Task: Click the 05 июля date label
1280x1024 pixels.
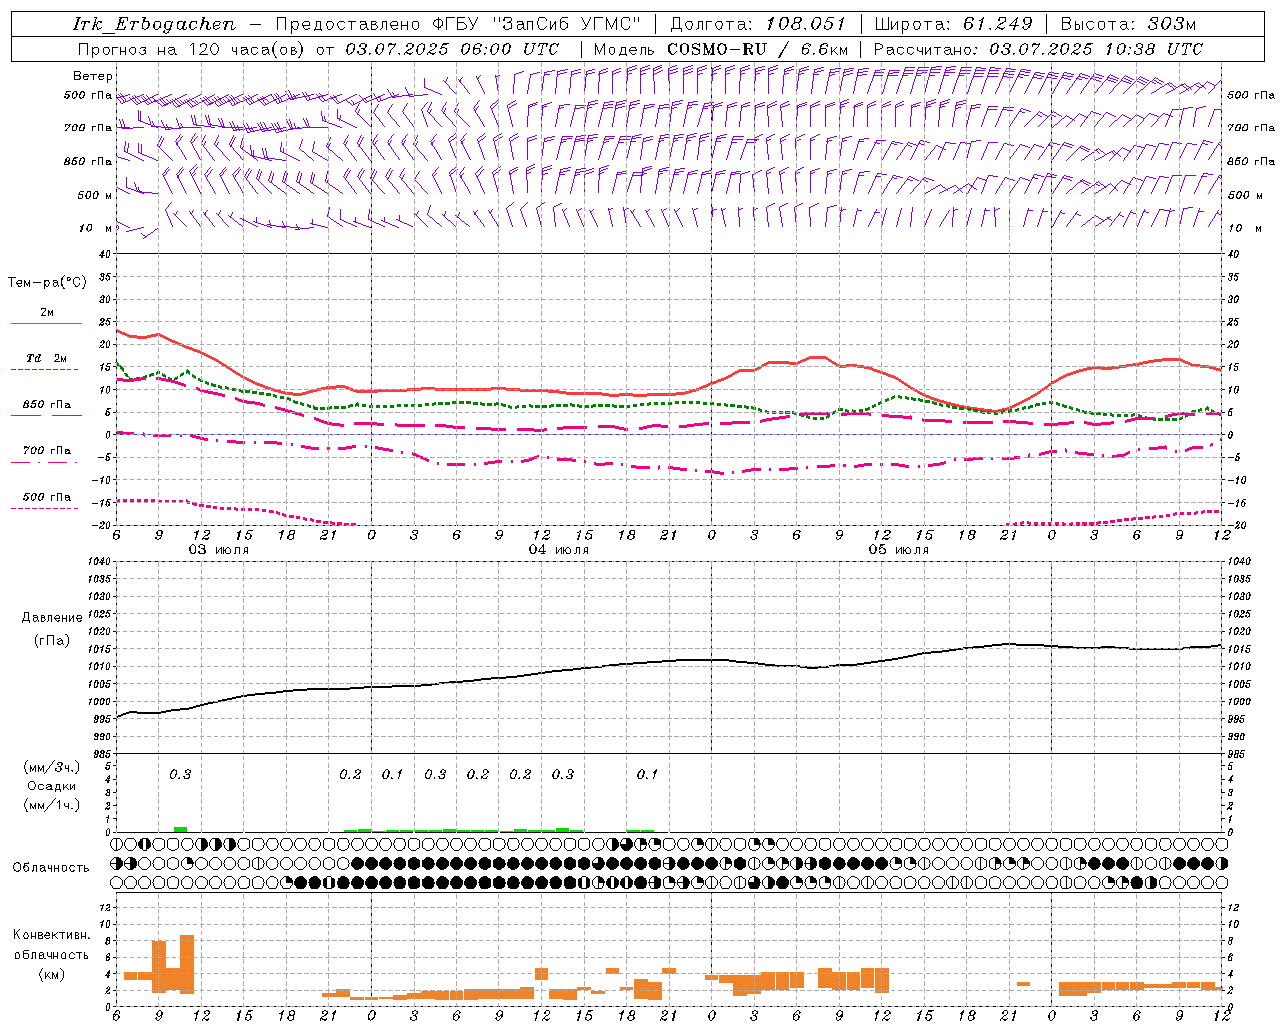Action: click(x=899, y=550)
